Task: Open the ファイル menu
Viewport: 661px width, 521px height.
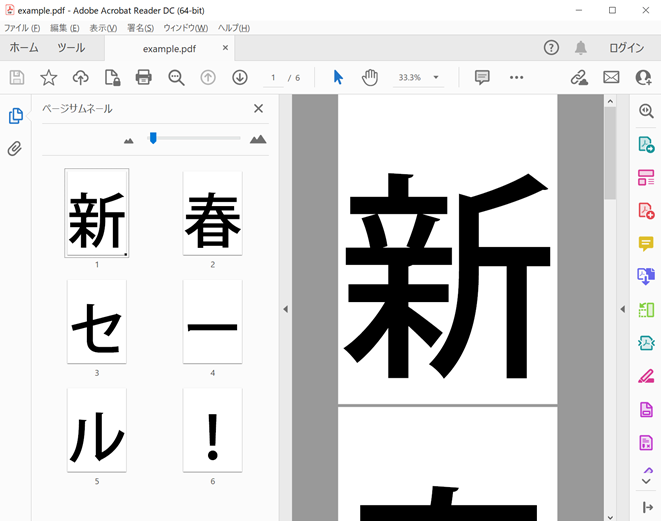Action: click(22, 28)
